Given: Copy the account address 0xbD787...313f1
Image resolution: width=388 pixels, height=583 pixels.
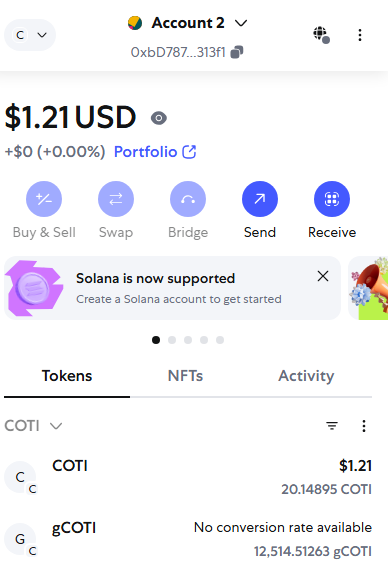Looking at the screenshot, I should click(x=237, y=52).
